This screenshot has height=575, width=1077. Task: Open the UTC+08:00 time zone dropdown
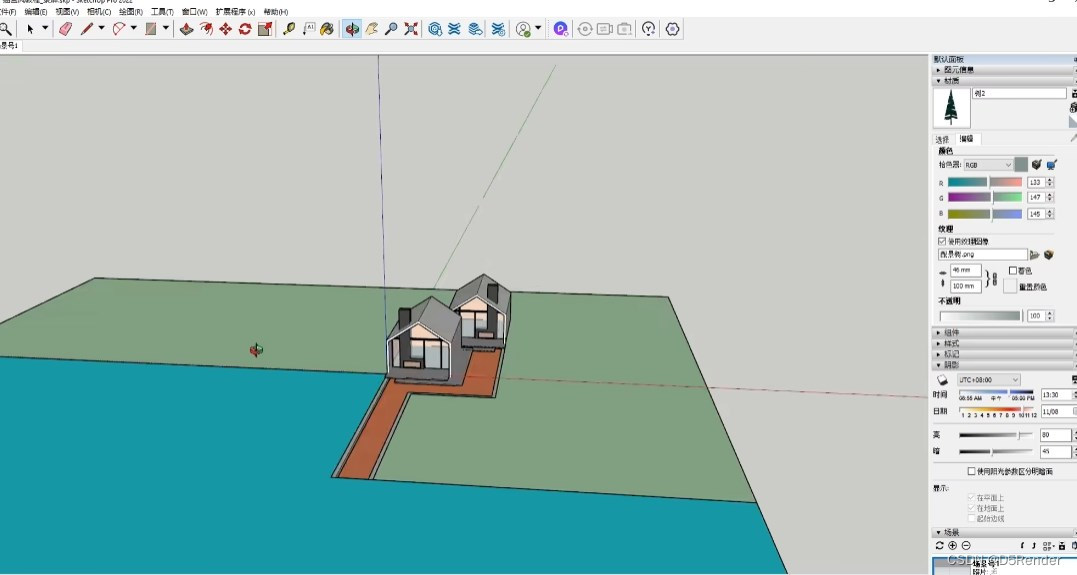tap(988, 380)
